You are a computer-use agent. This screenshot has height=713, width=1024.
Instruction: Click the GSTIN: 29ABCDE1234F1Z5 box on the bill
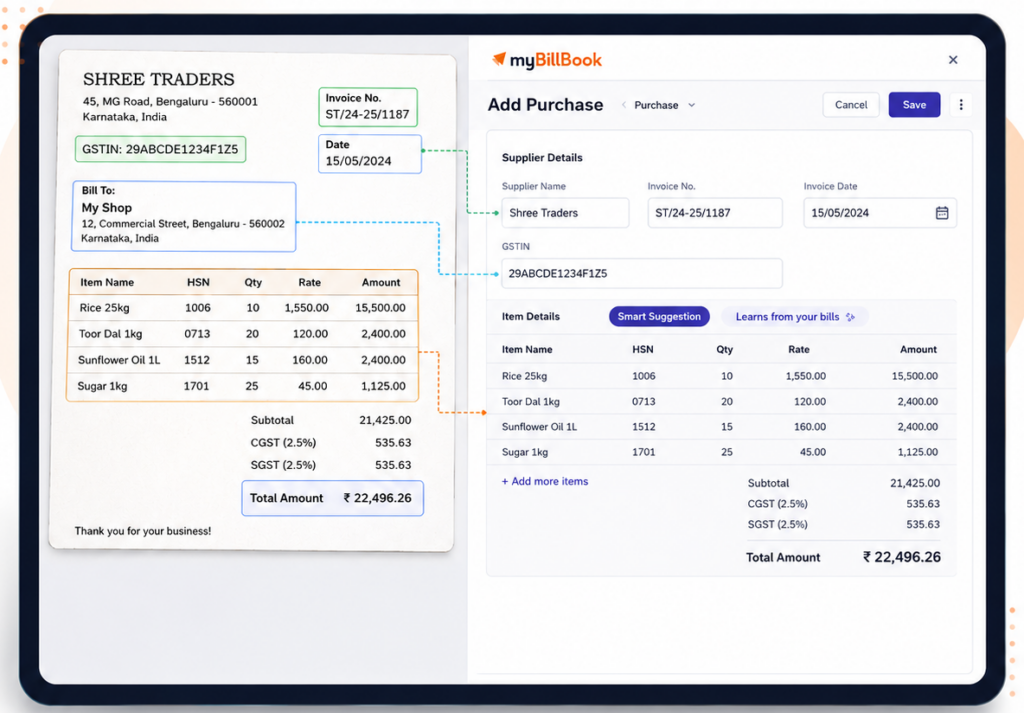tap(160, 150)
